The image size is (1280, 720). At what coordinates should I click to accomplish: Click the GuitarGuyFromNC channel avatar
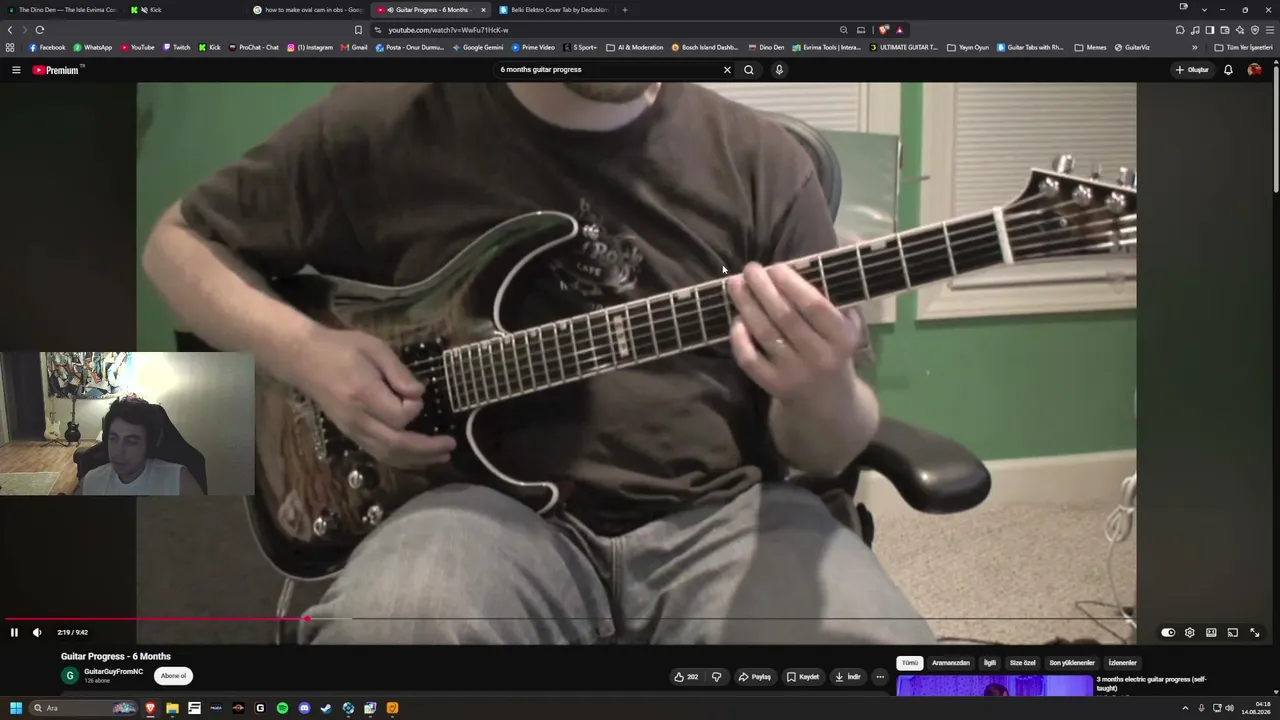69,676
